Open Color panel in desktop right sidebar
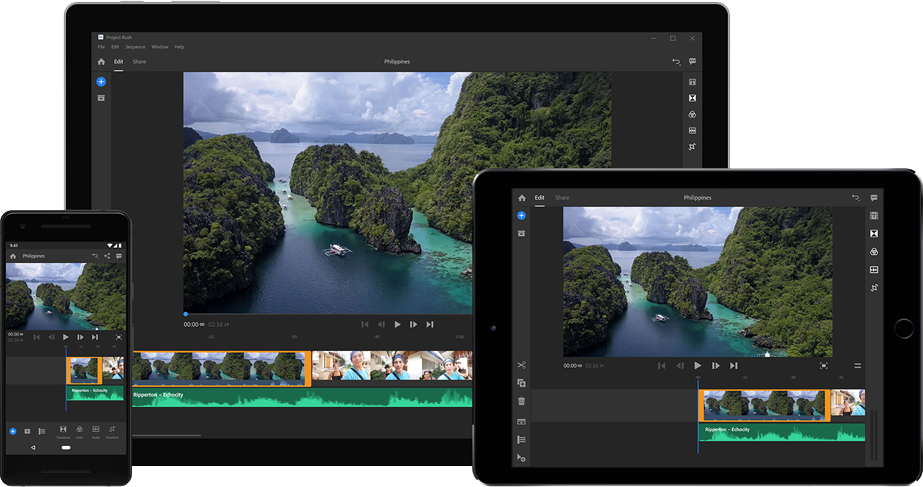923x487 pixels. pyautogui.click(x=692, y=114)
